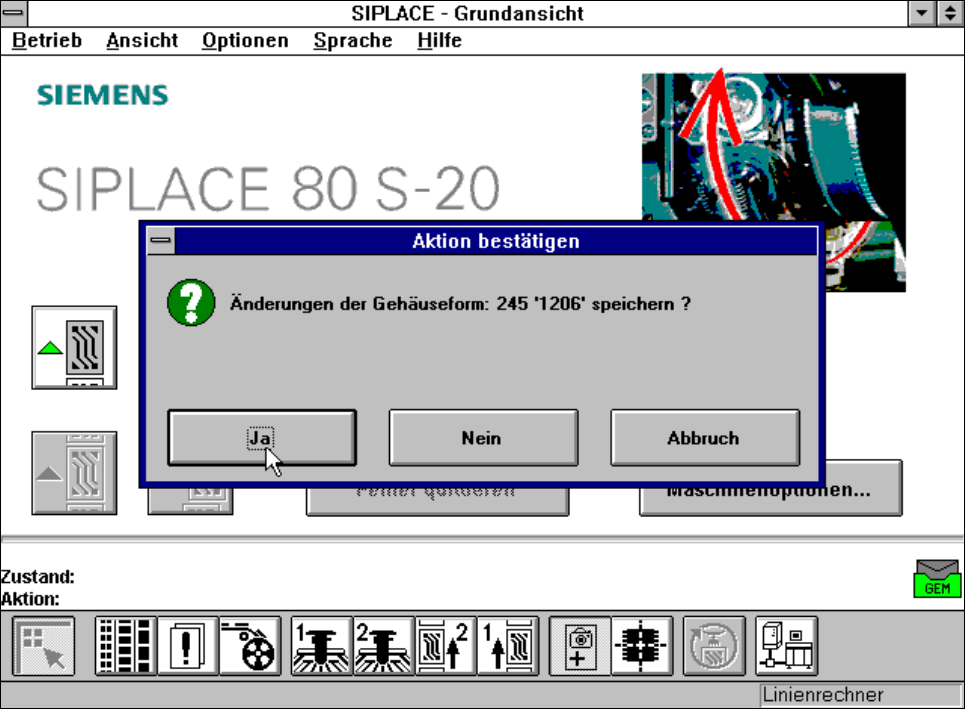The width and height of the screenshot is (965, 709).
Task: Click the Fehler quittieren button behind the dialog
Action: tap(437, 500)
